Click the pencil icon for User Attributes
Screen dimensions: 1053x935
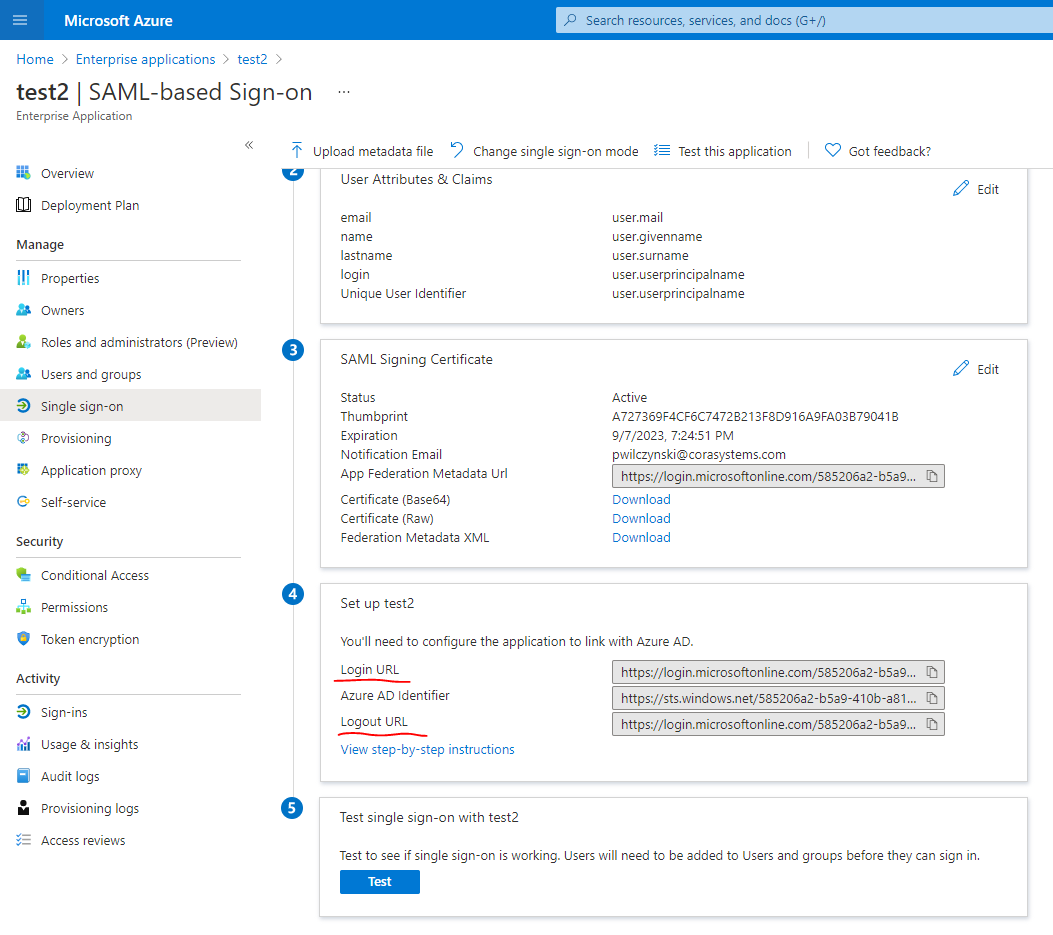click(961, 189)
